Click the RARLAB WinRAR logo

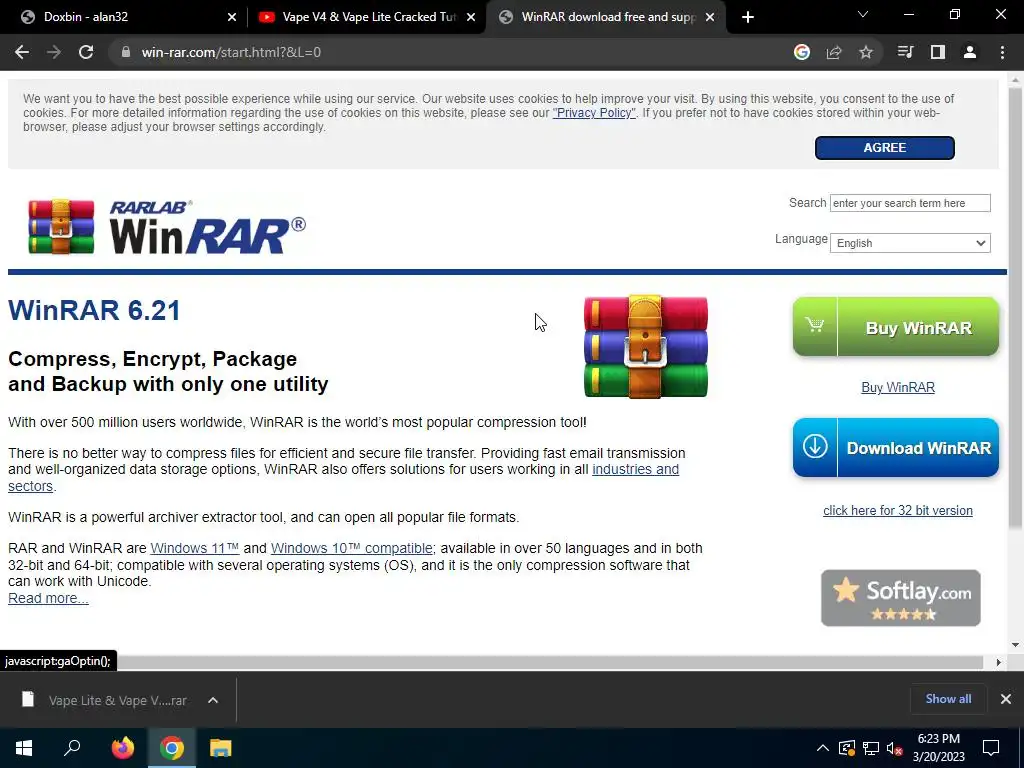click(x=167, y=227)
